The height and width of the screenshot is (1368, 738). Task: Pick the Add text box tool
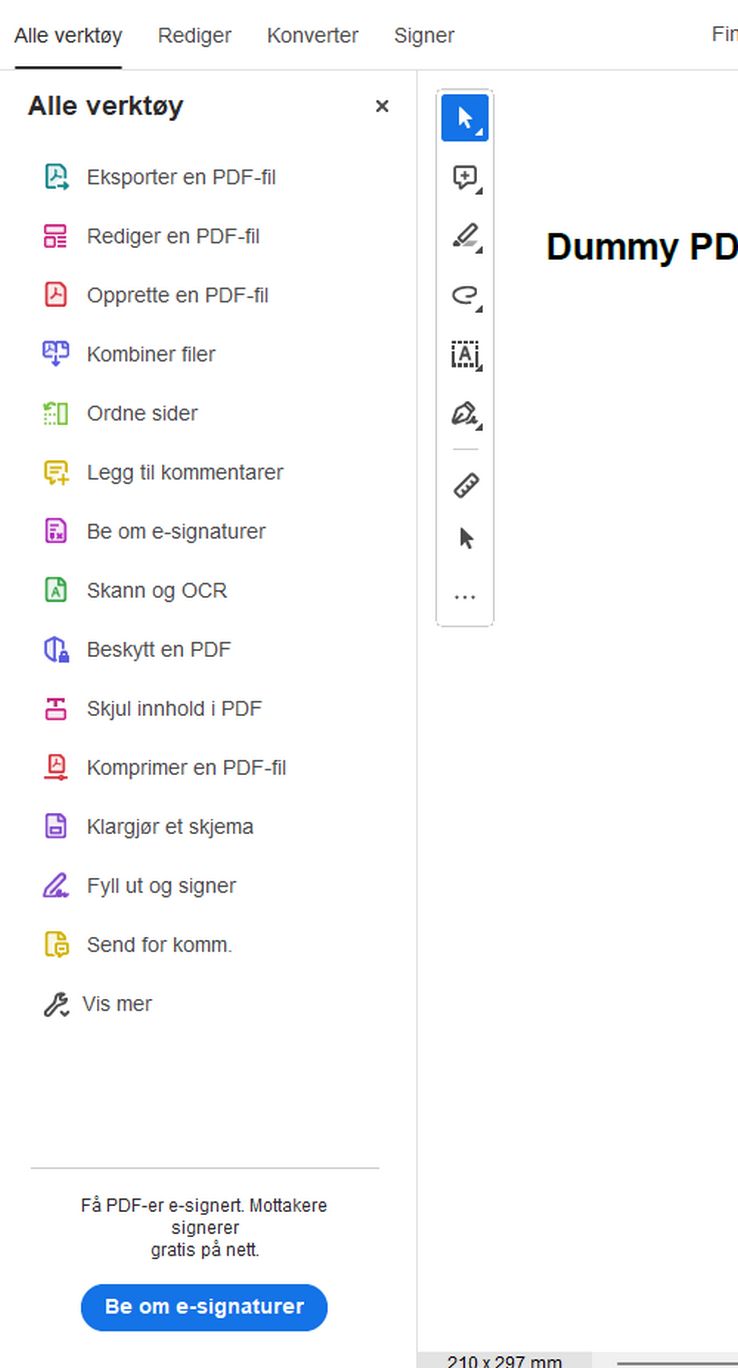(x=463, y=355)
